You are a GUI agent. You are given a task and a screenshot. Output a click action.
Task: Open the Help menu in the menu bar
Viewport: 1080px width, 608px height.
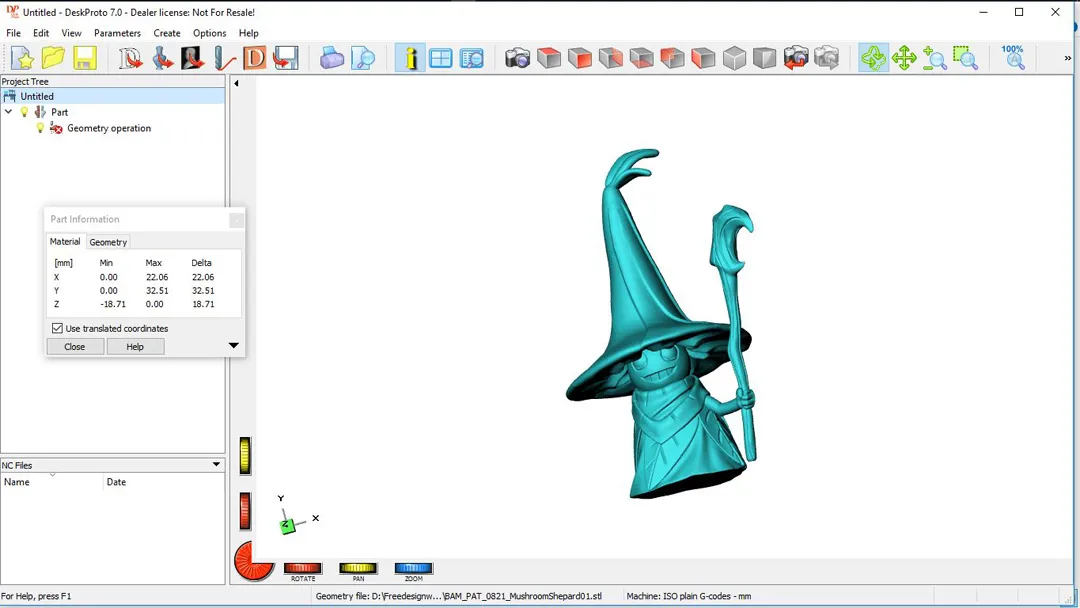249,33
